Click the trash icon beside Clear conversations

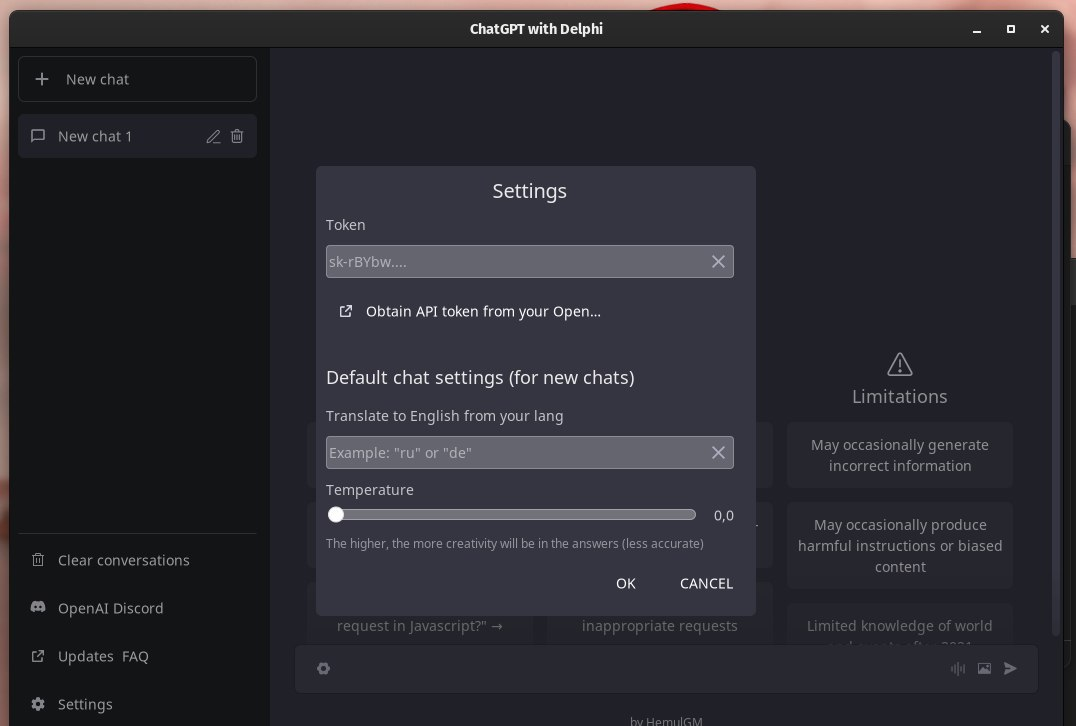(37, 560)
